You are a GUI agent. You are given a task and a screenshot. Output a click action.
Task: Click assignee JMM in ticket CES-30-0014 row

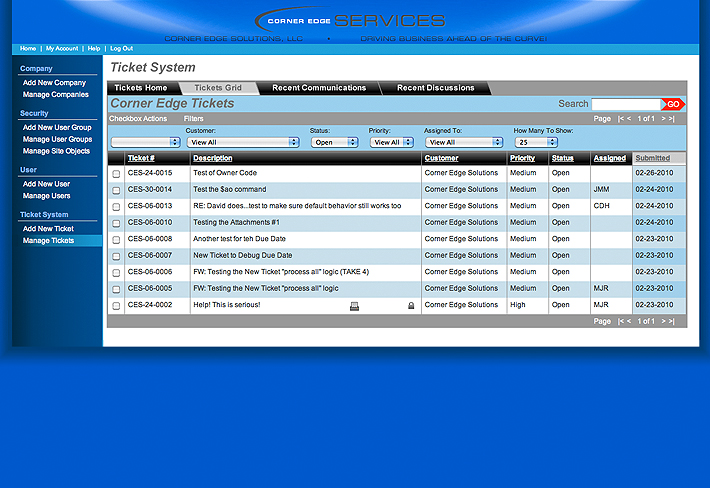[601, 189]
